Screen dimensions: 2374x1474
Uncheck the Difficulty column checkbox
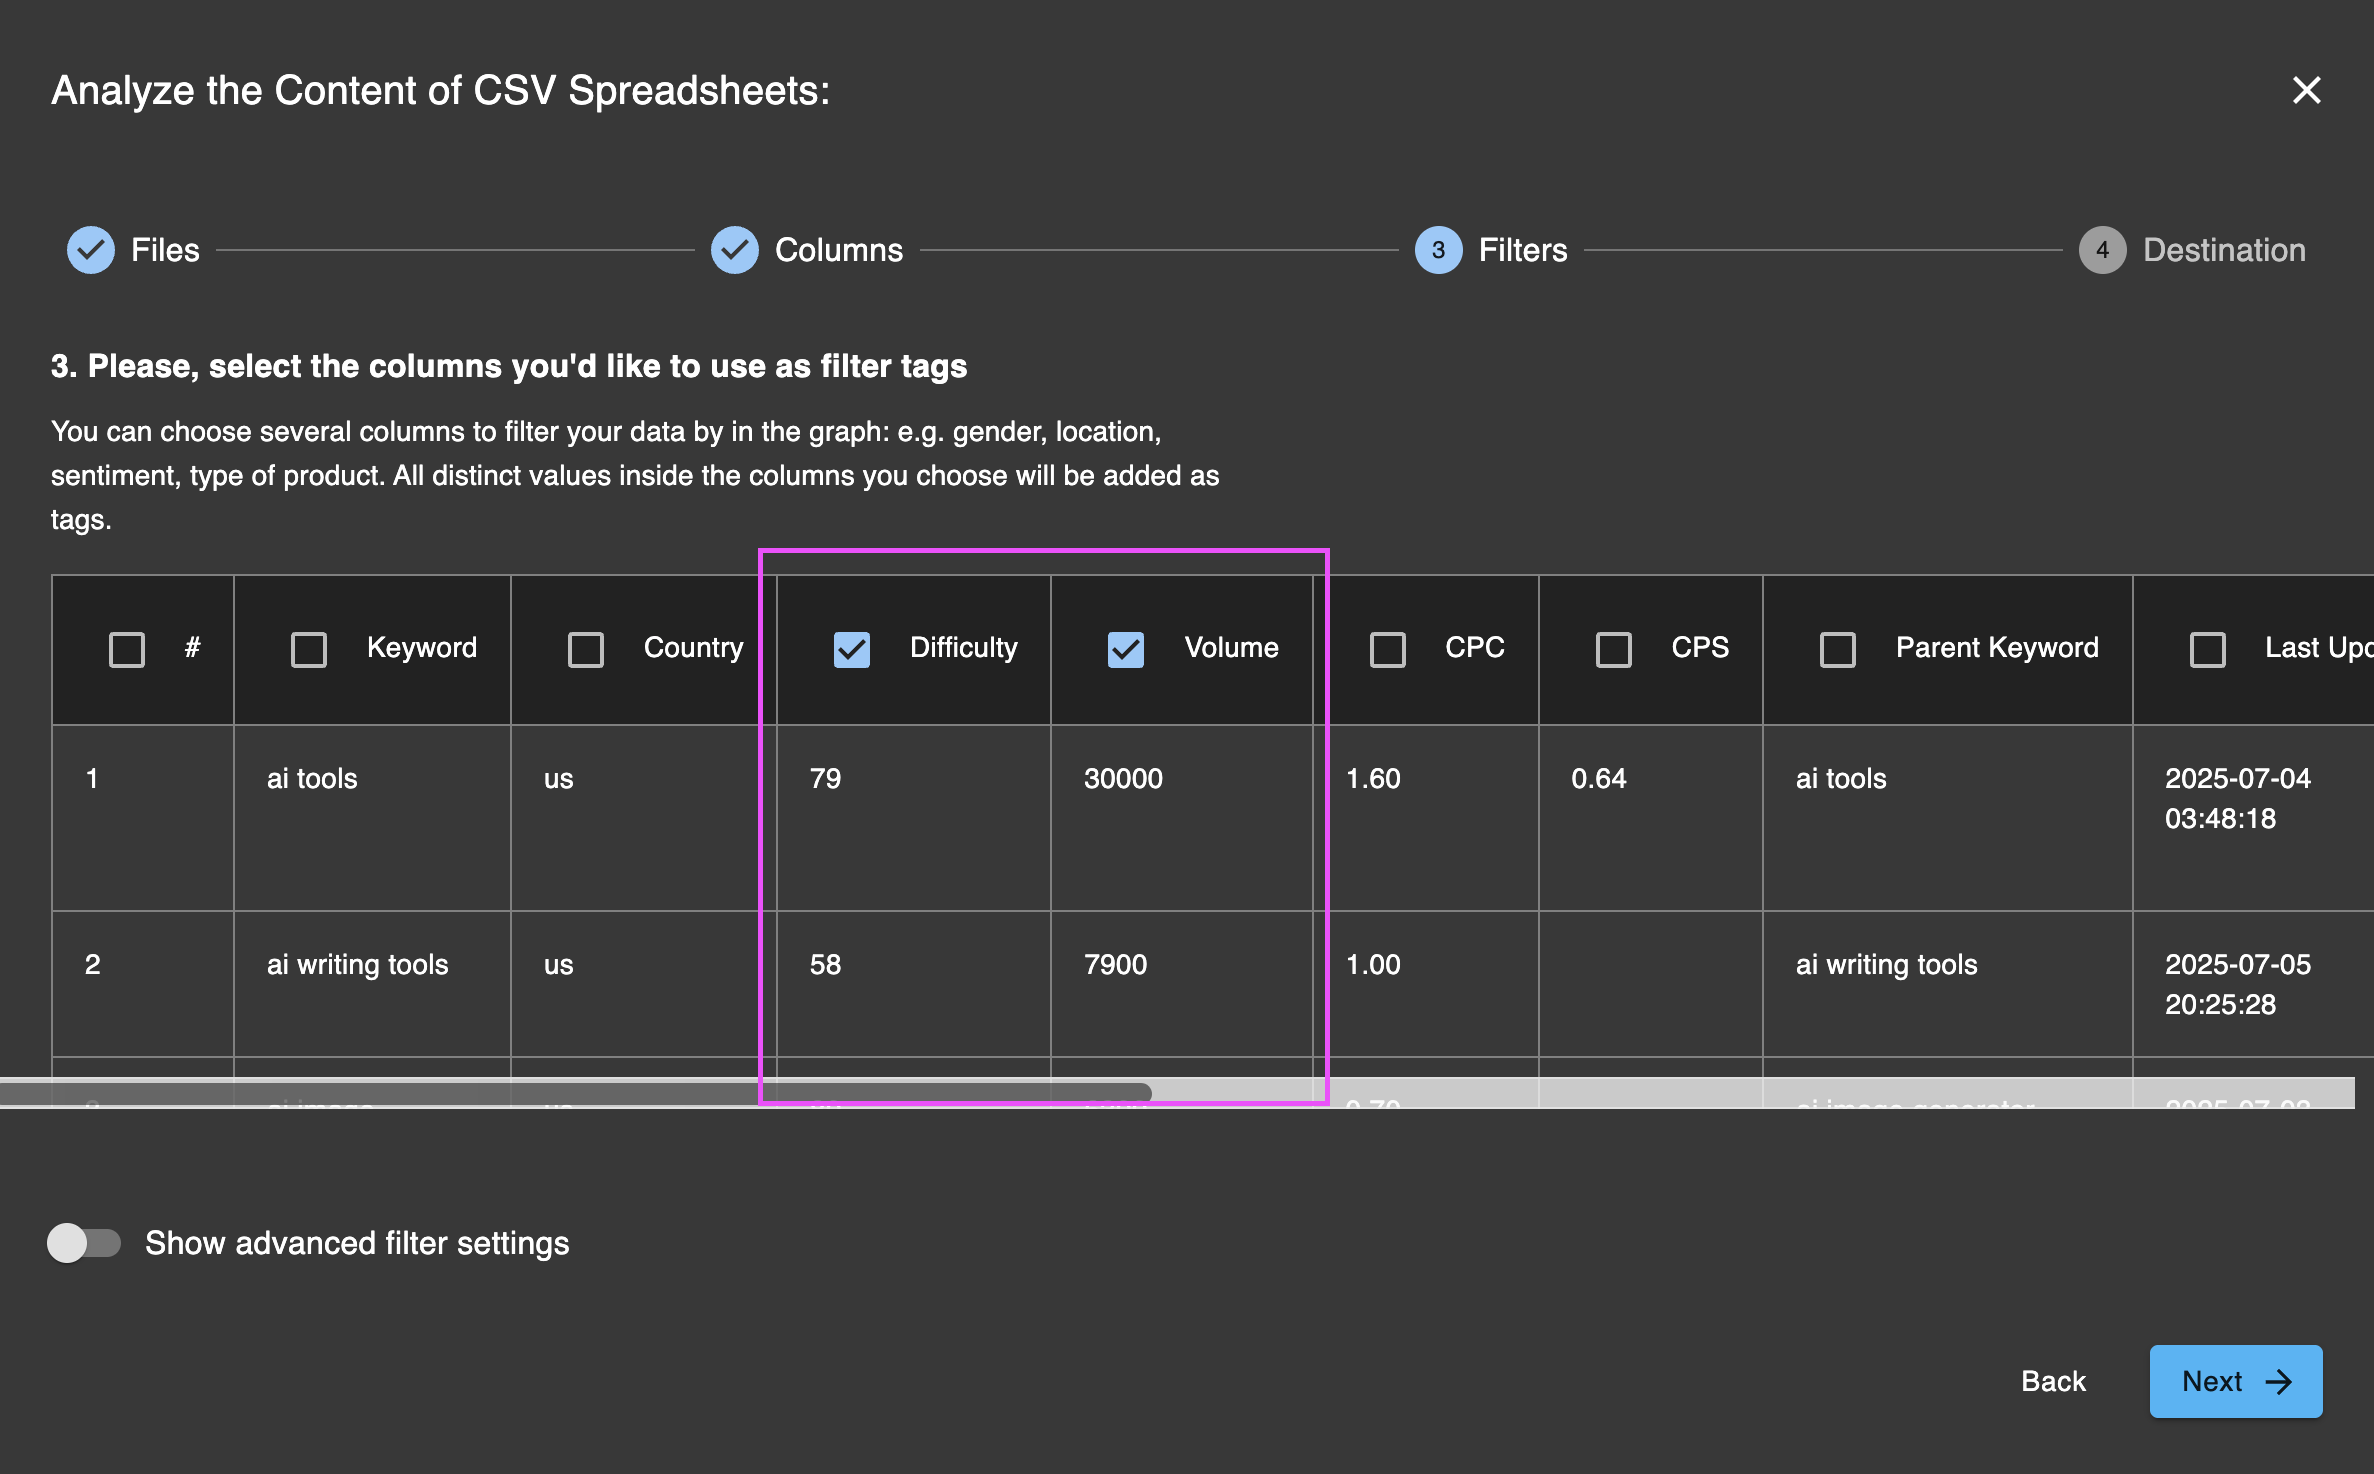tap(852, 649)
